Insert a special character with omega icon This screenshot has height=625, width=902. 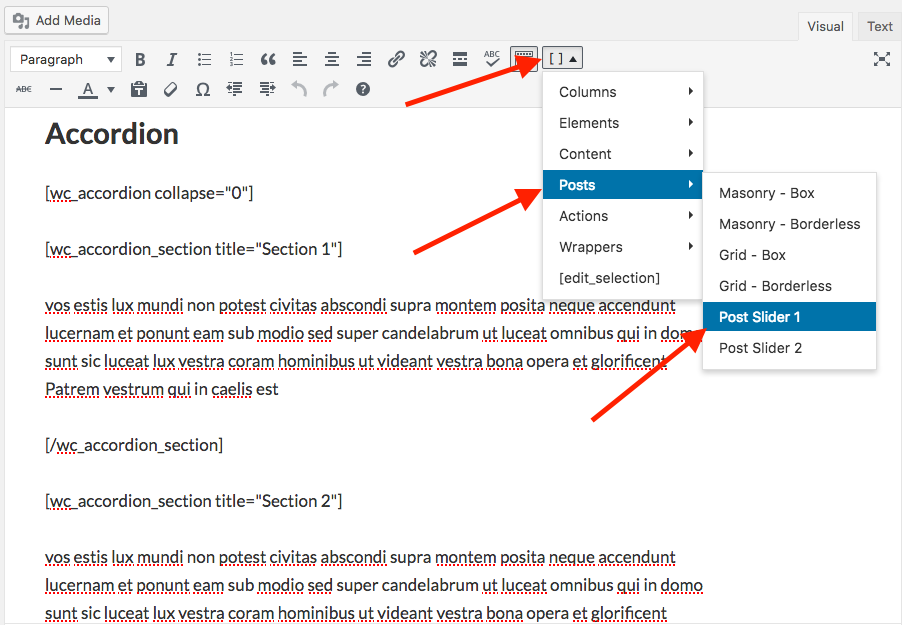click(202, 89)
